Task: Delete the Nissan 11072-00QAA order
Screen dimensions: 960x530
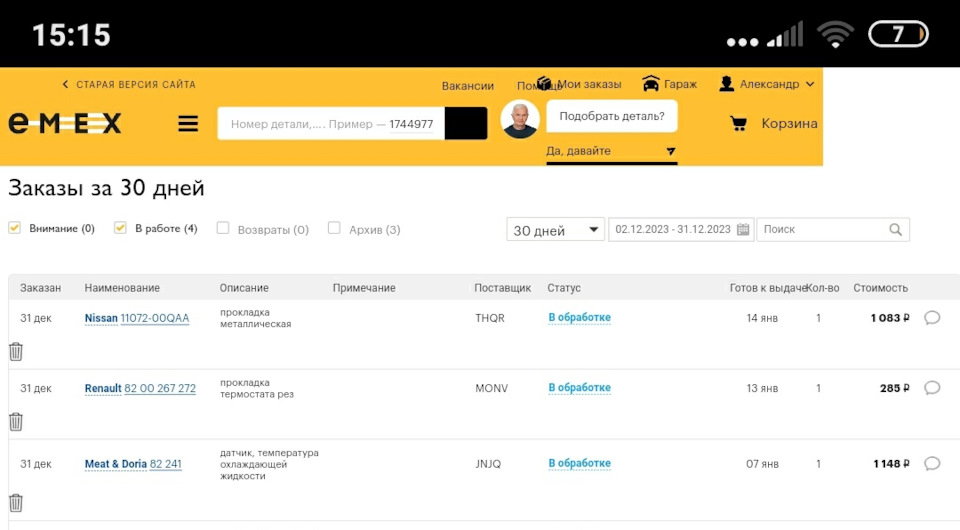Action: point(16,351)
